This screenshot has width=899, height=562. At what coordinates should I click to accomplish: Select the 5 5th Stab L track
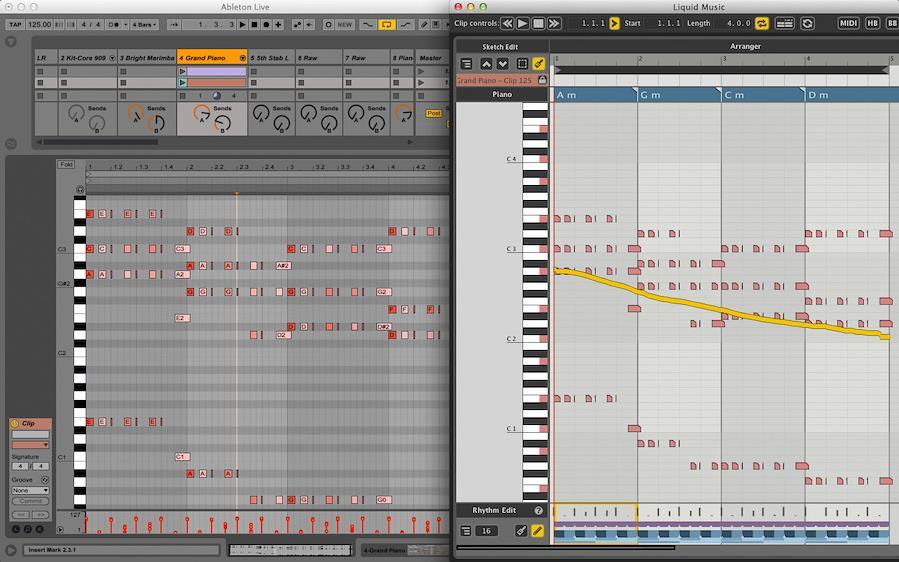[x=271, y=58]
